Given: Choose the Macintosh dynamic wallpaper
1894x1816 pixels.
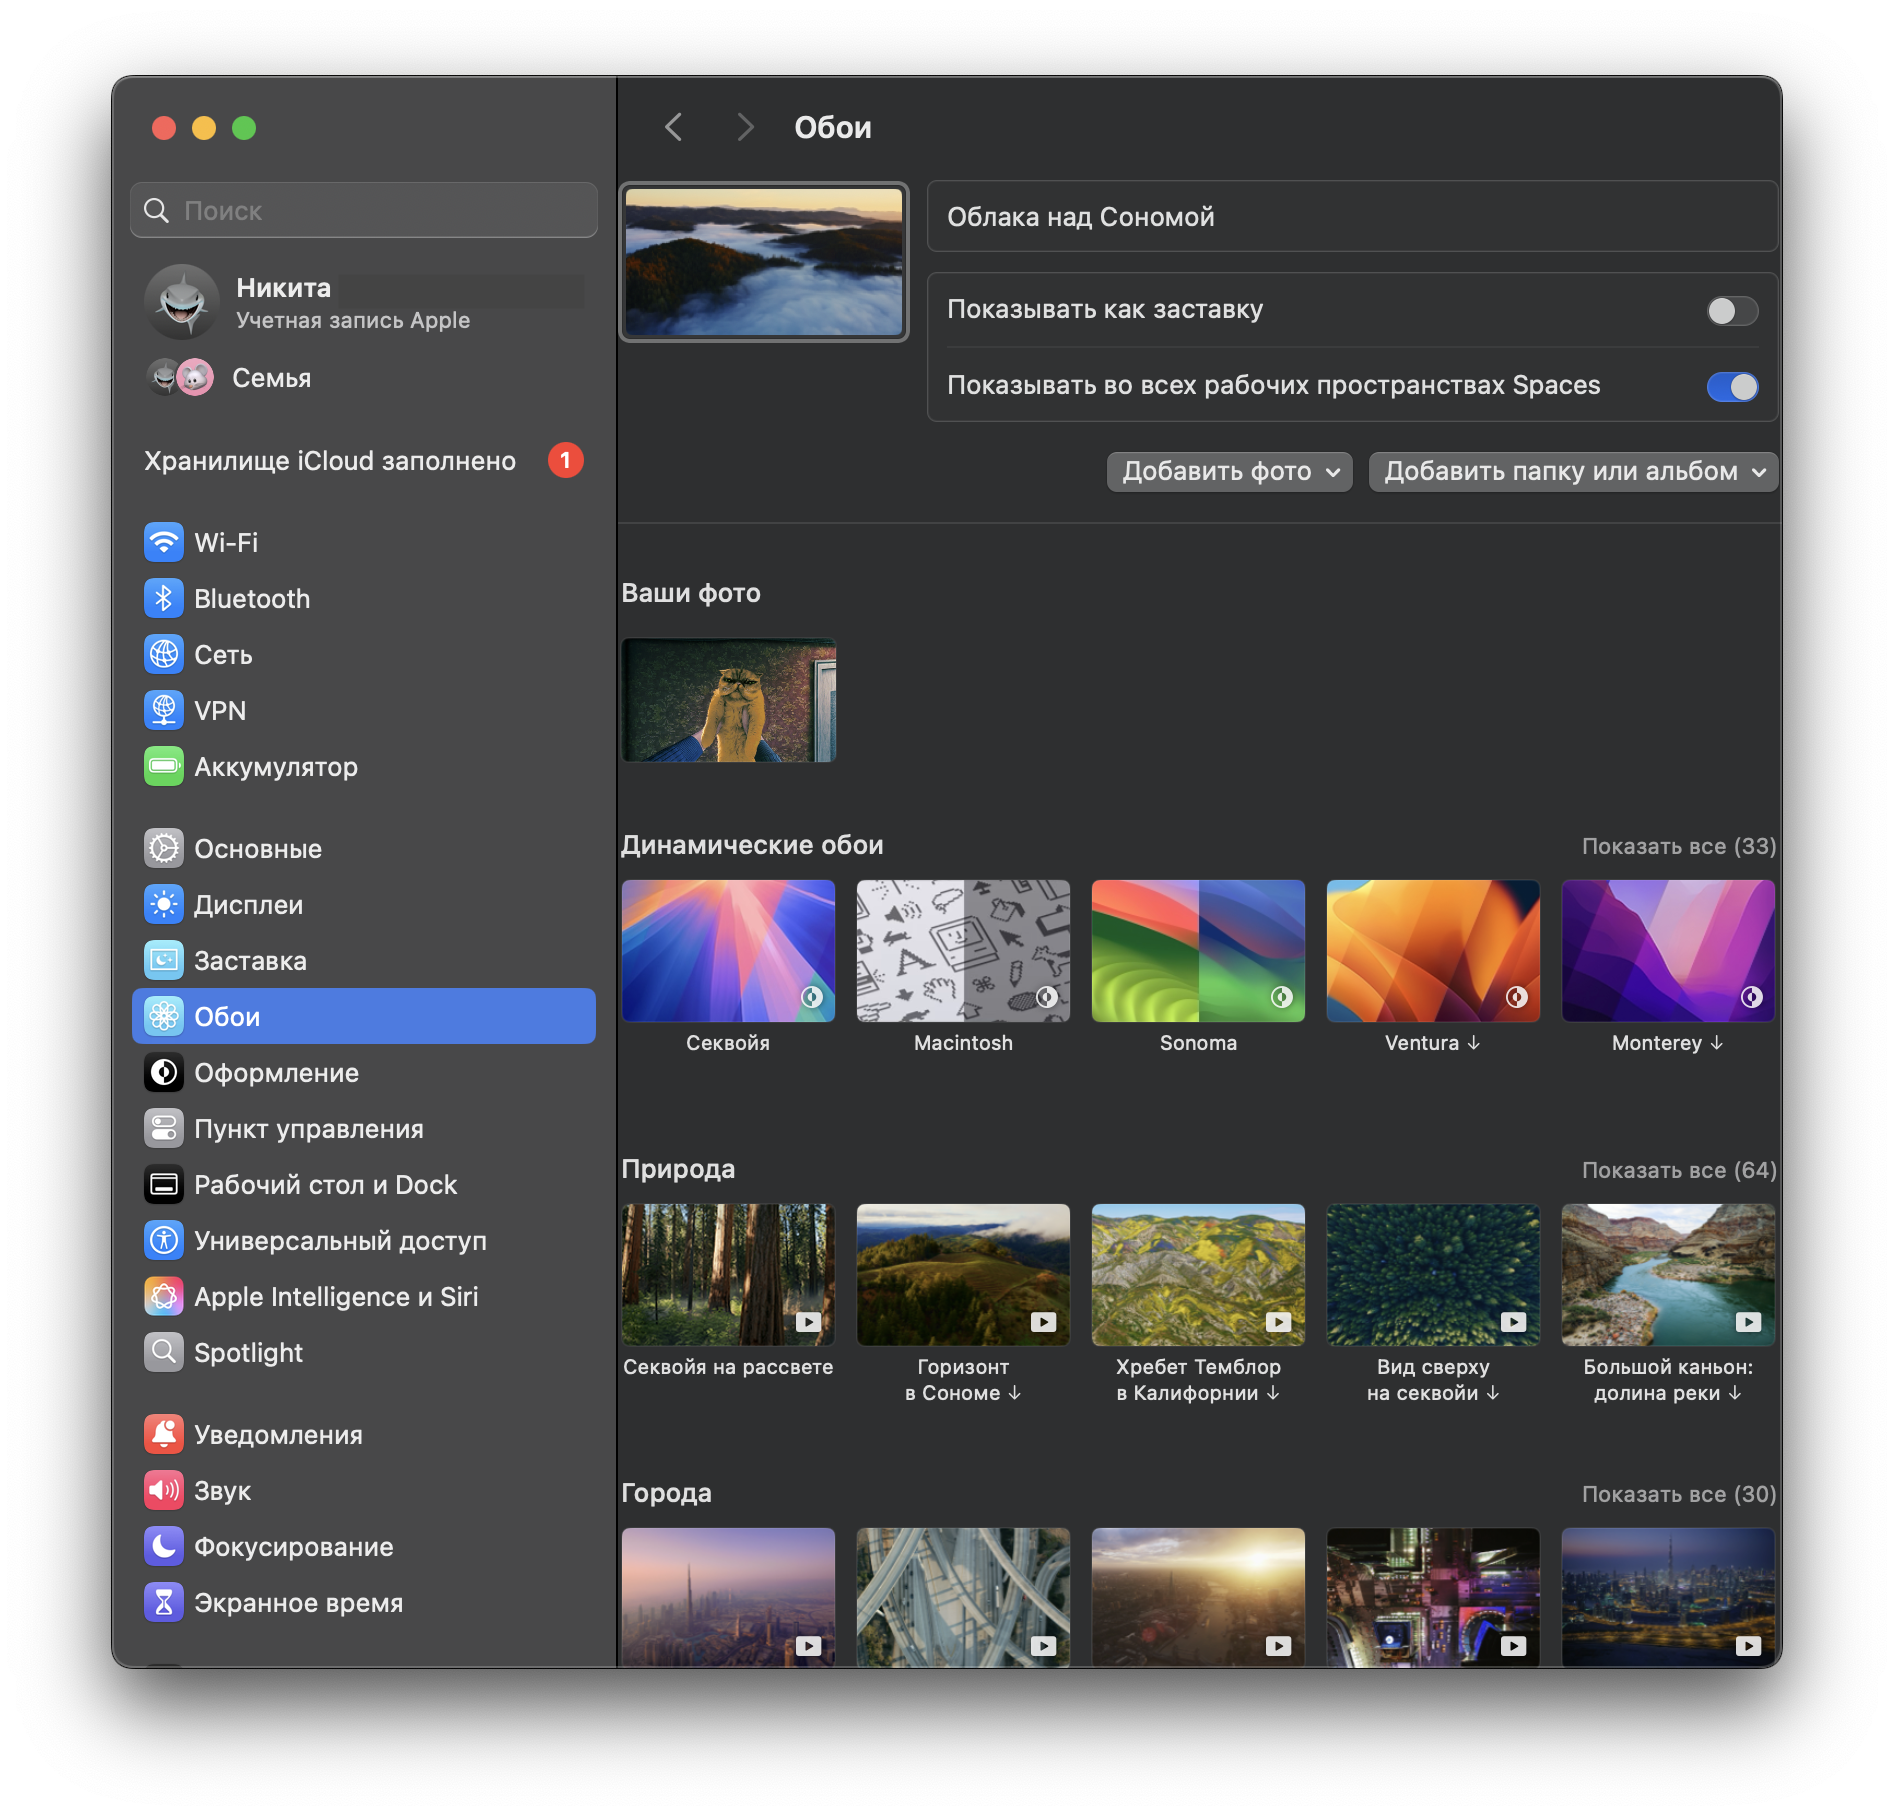Looking at the screenshot, I should [964, 951].
